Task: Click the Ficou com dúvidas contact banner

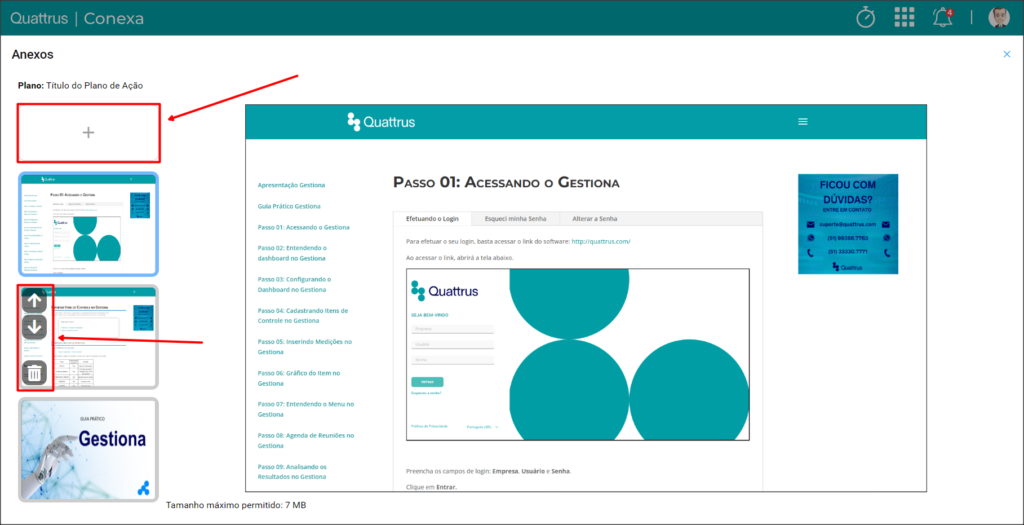Action: pos(848,224)
